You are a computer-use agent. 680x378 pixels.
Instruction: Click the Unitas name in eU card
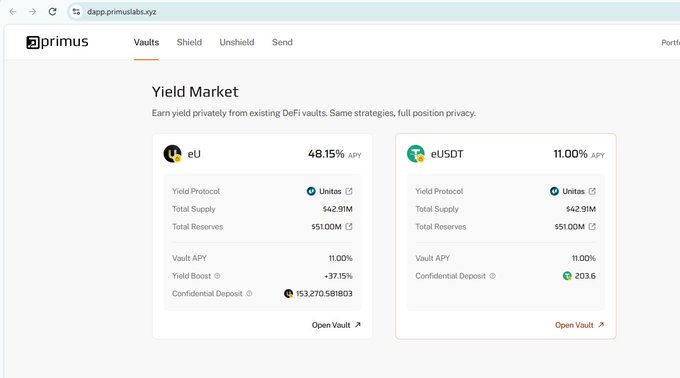(330, 191)
